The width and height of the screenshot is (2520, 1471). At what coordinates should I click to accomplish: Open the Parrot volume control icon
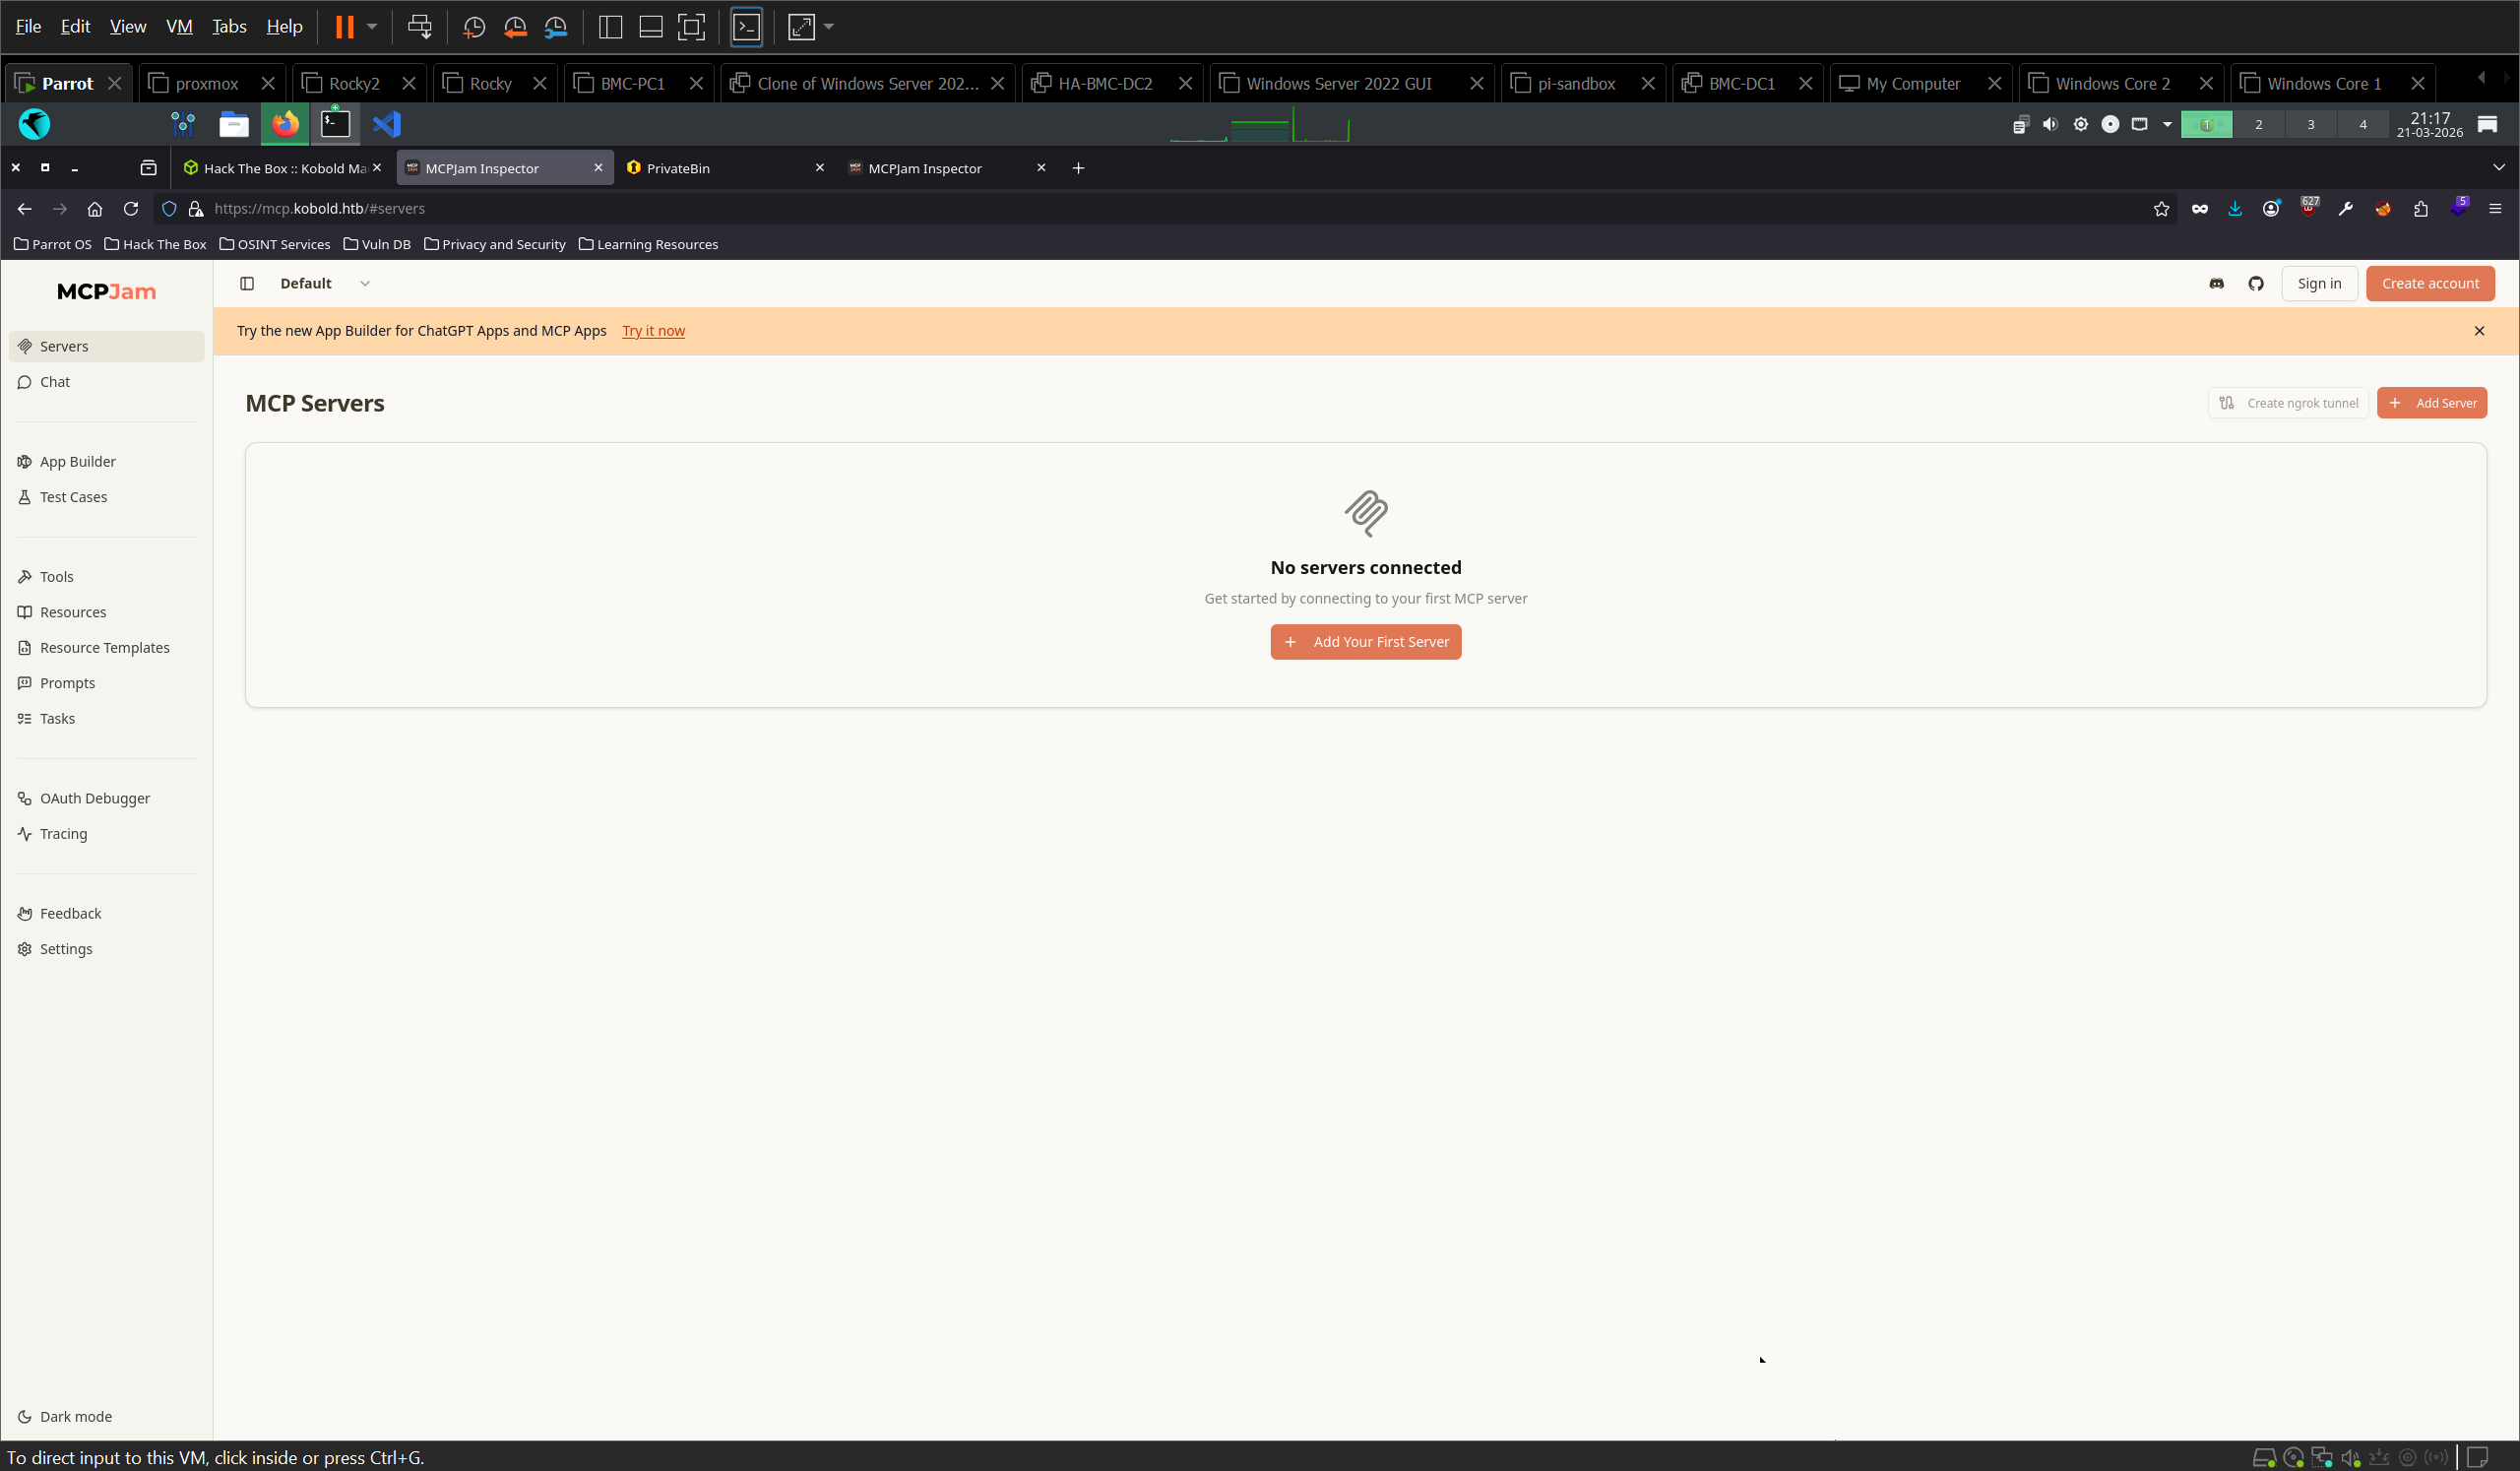[2050, 124]
